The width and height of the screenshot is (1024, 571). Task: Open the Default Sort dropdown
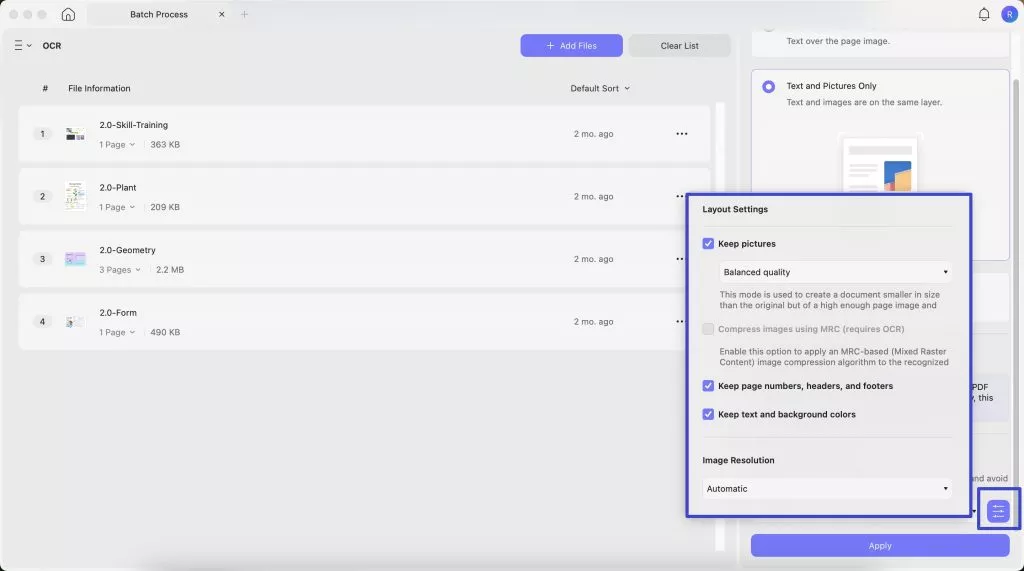click(600, 88)
